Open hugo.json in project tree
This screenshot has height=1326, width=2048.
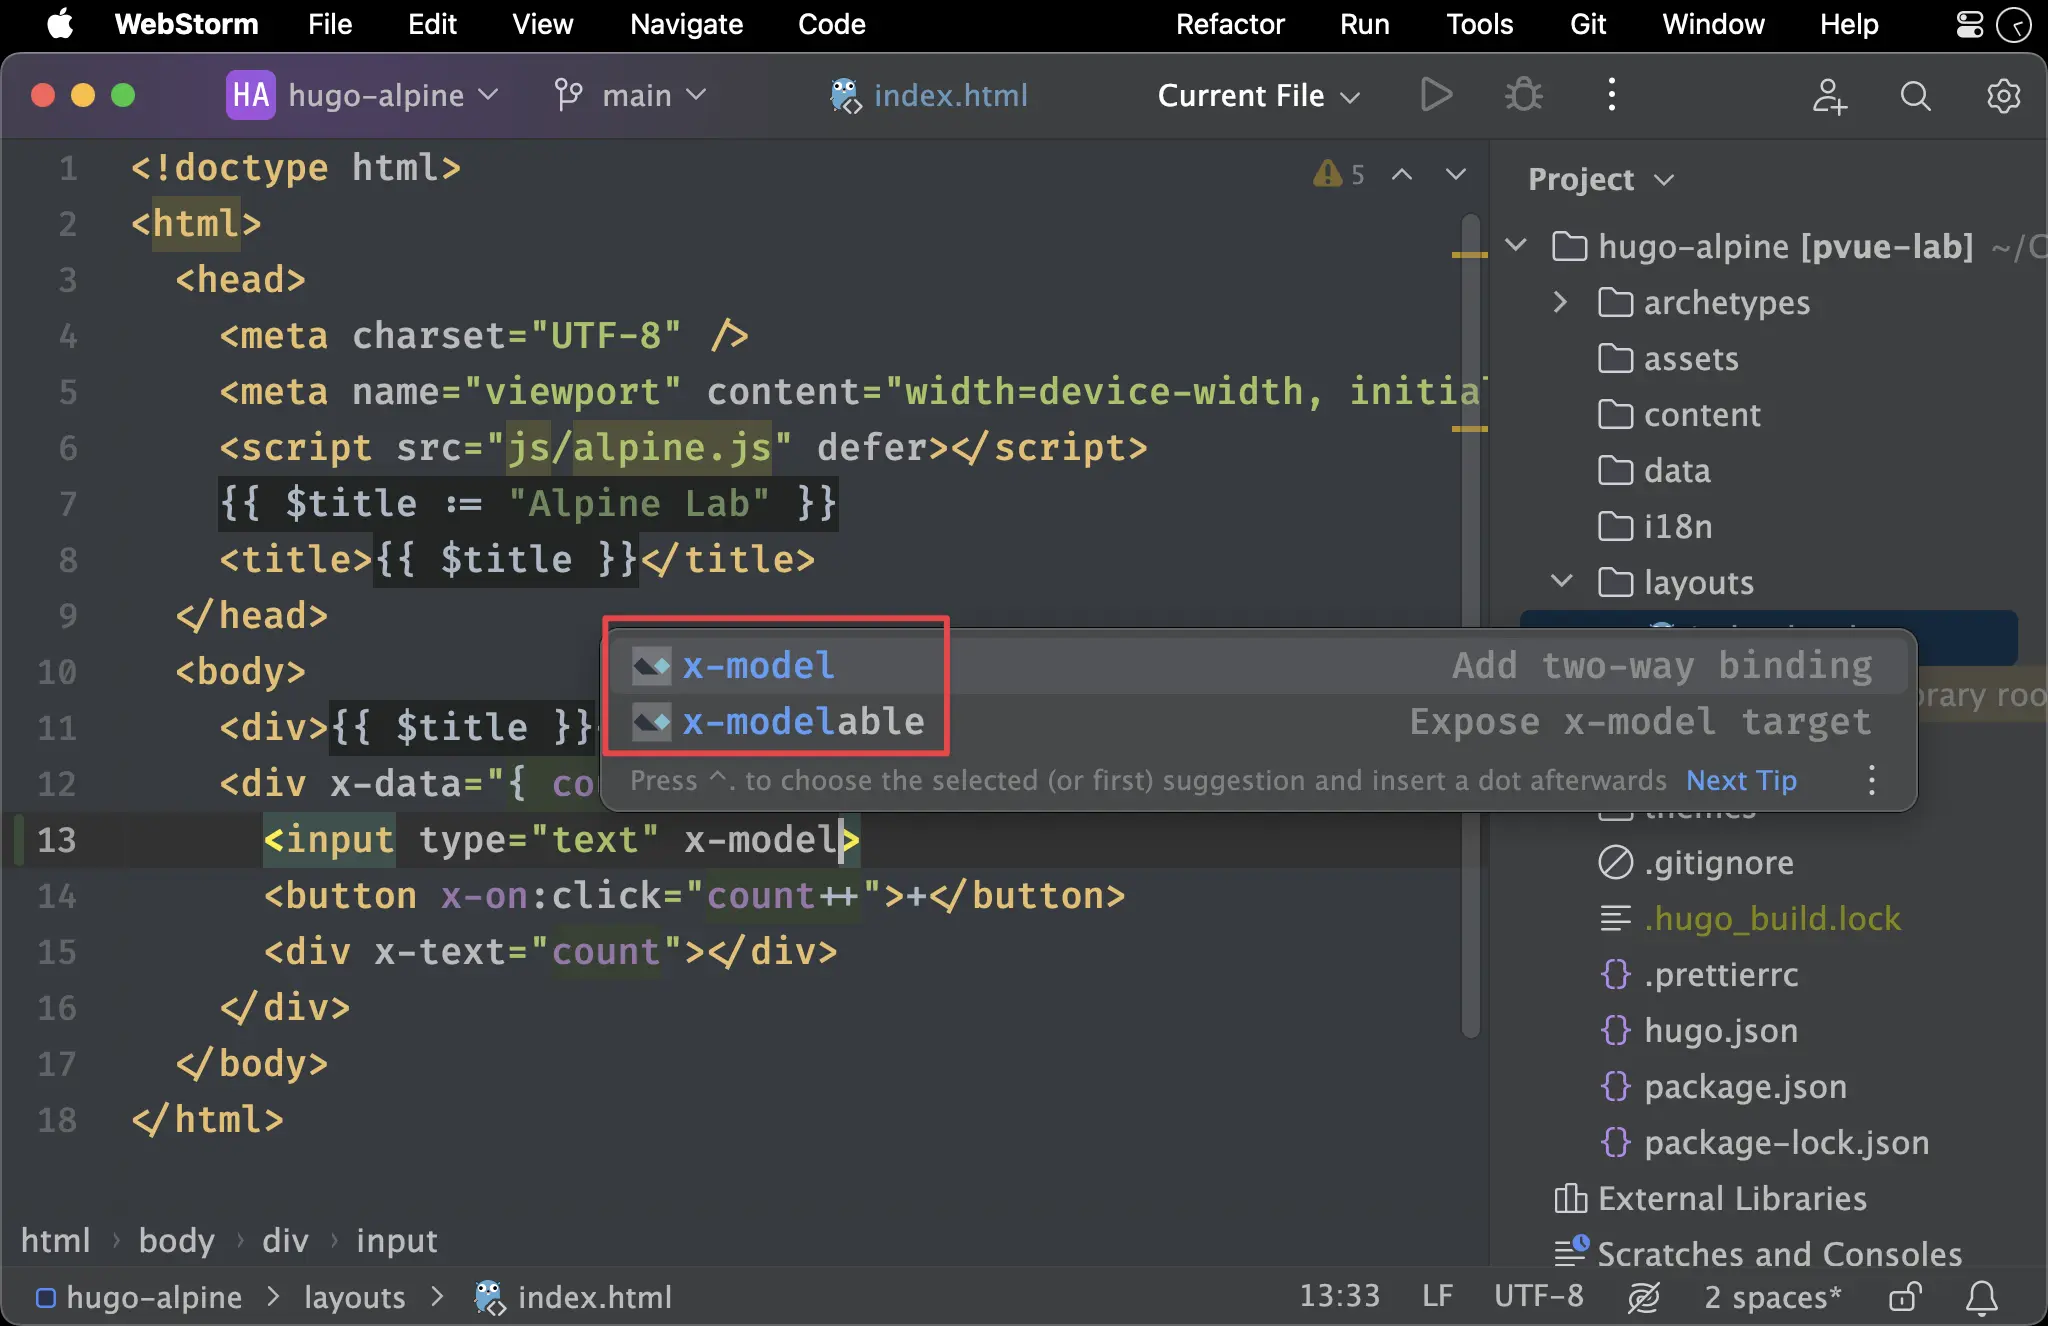pyautogui.click(x=1721, y=1030)
